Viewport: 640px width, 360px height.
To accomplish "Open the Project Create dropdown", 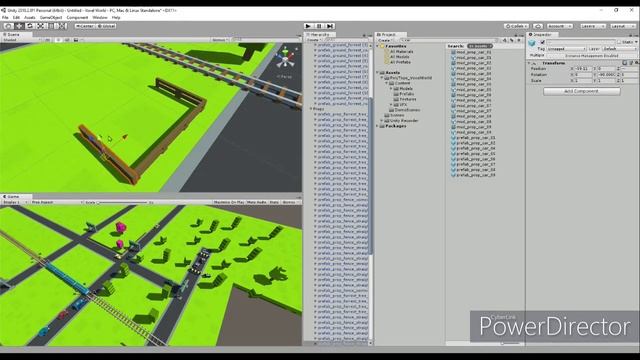I will pos(385,40).
